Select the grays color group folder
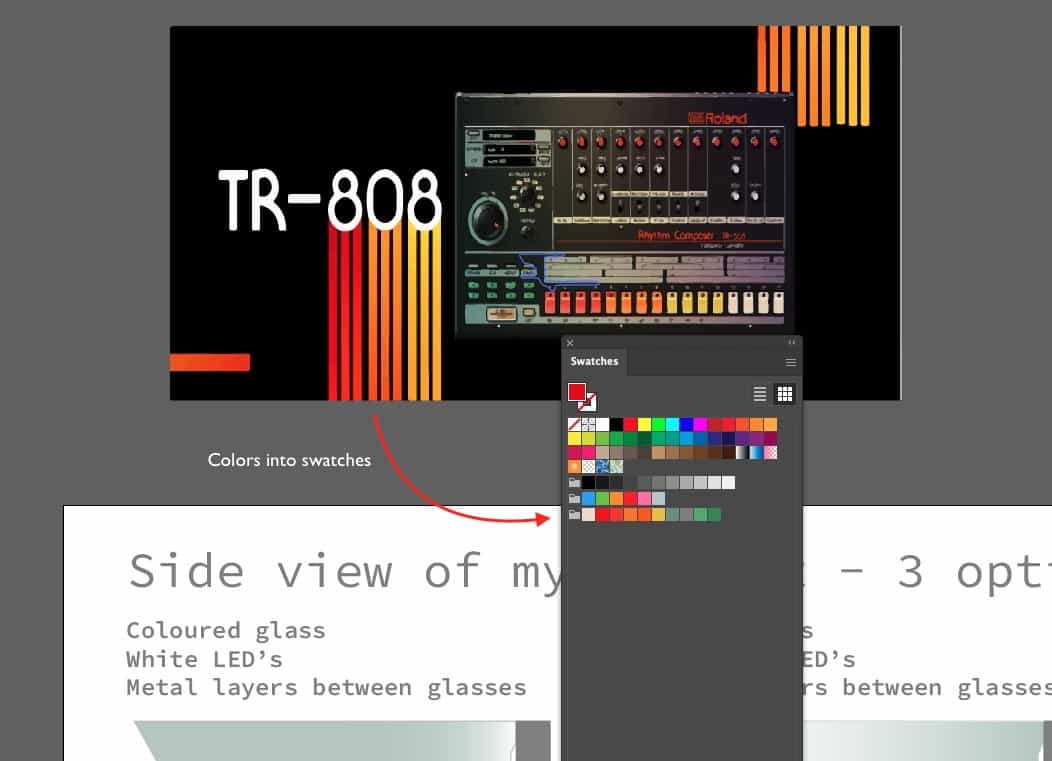 point(574,483)
